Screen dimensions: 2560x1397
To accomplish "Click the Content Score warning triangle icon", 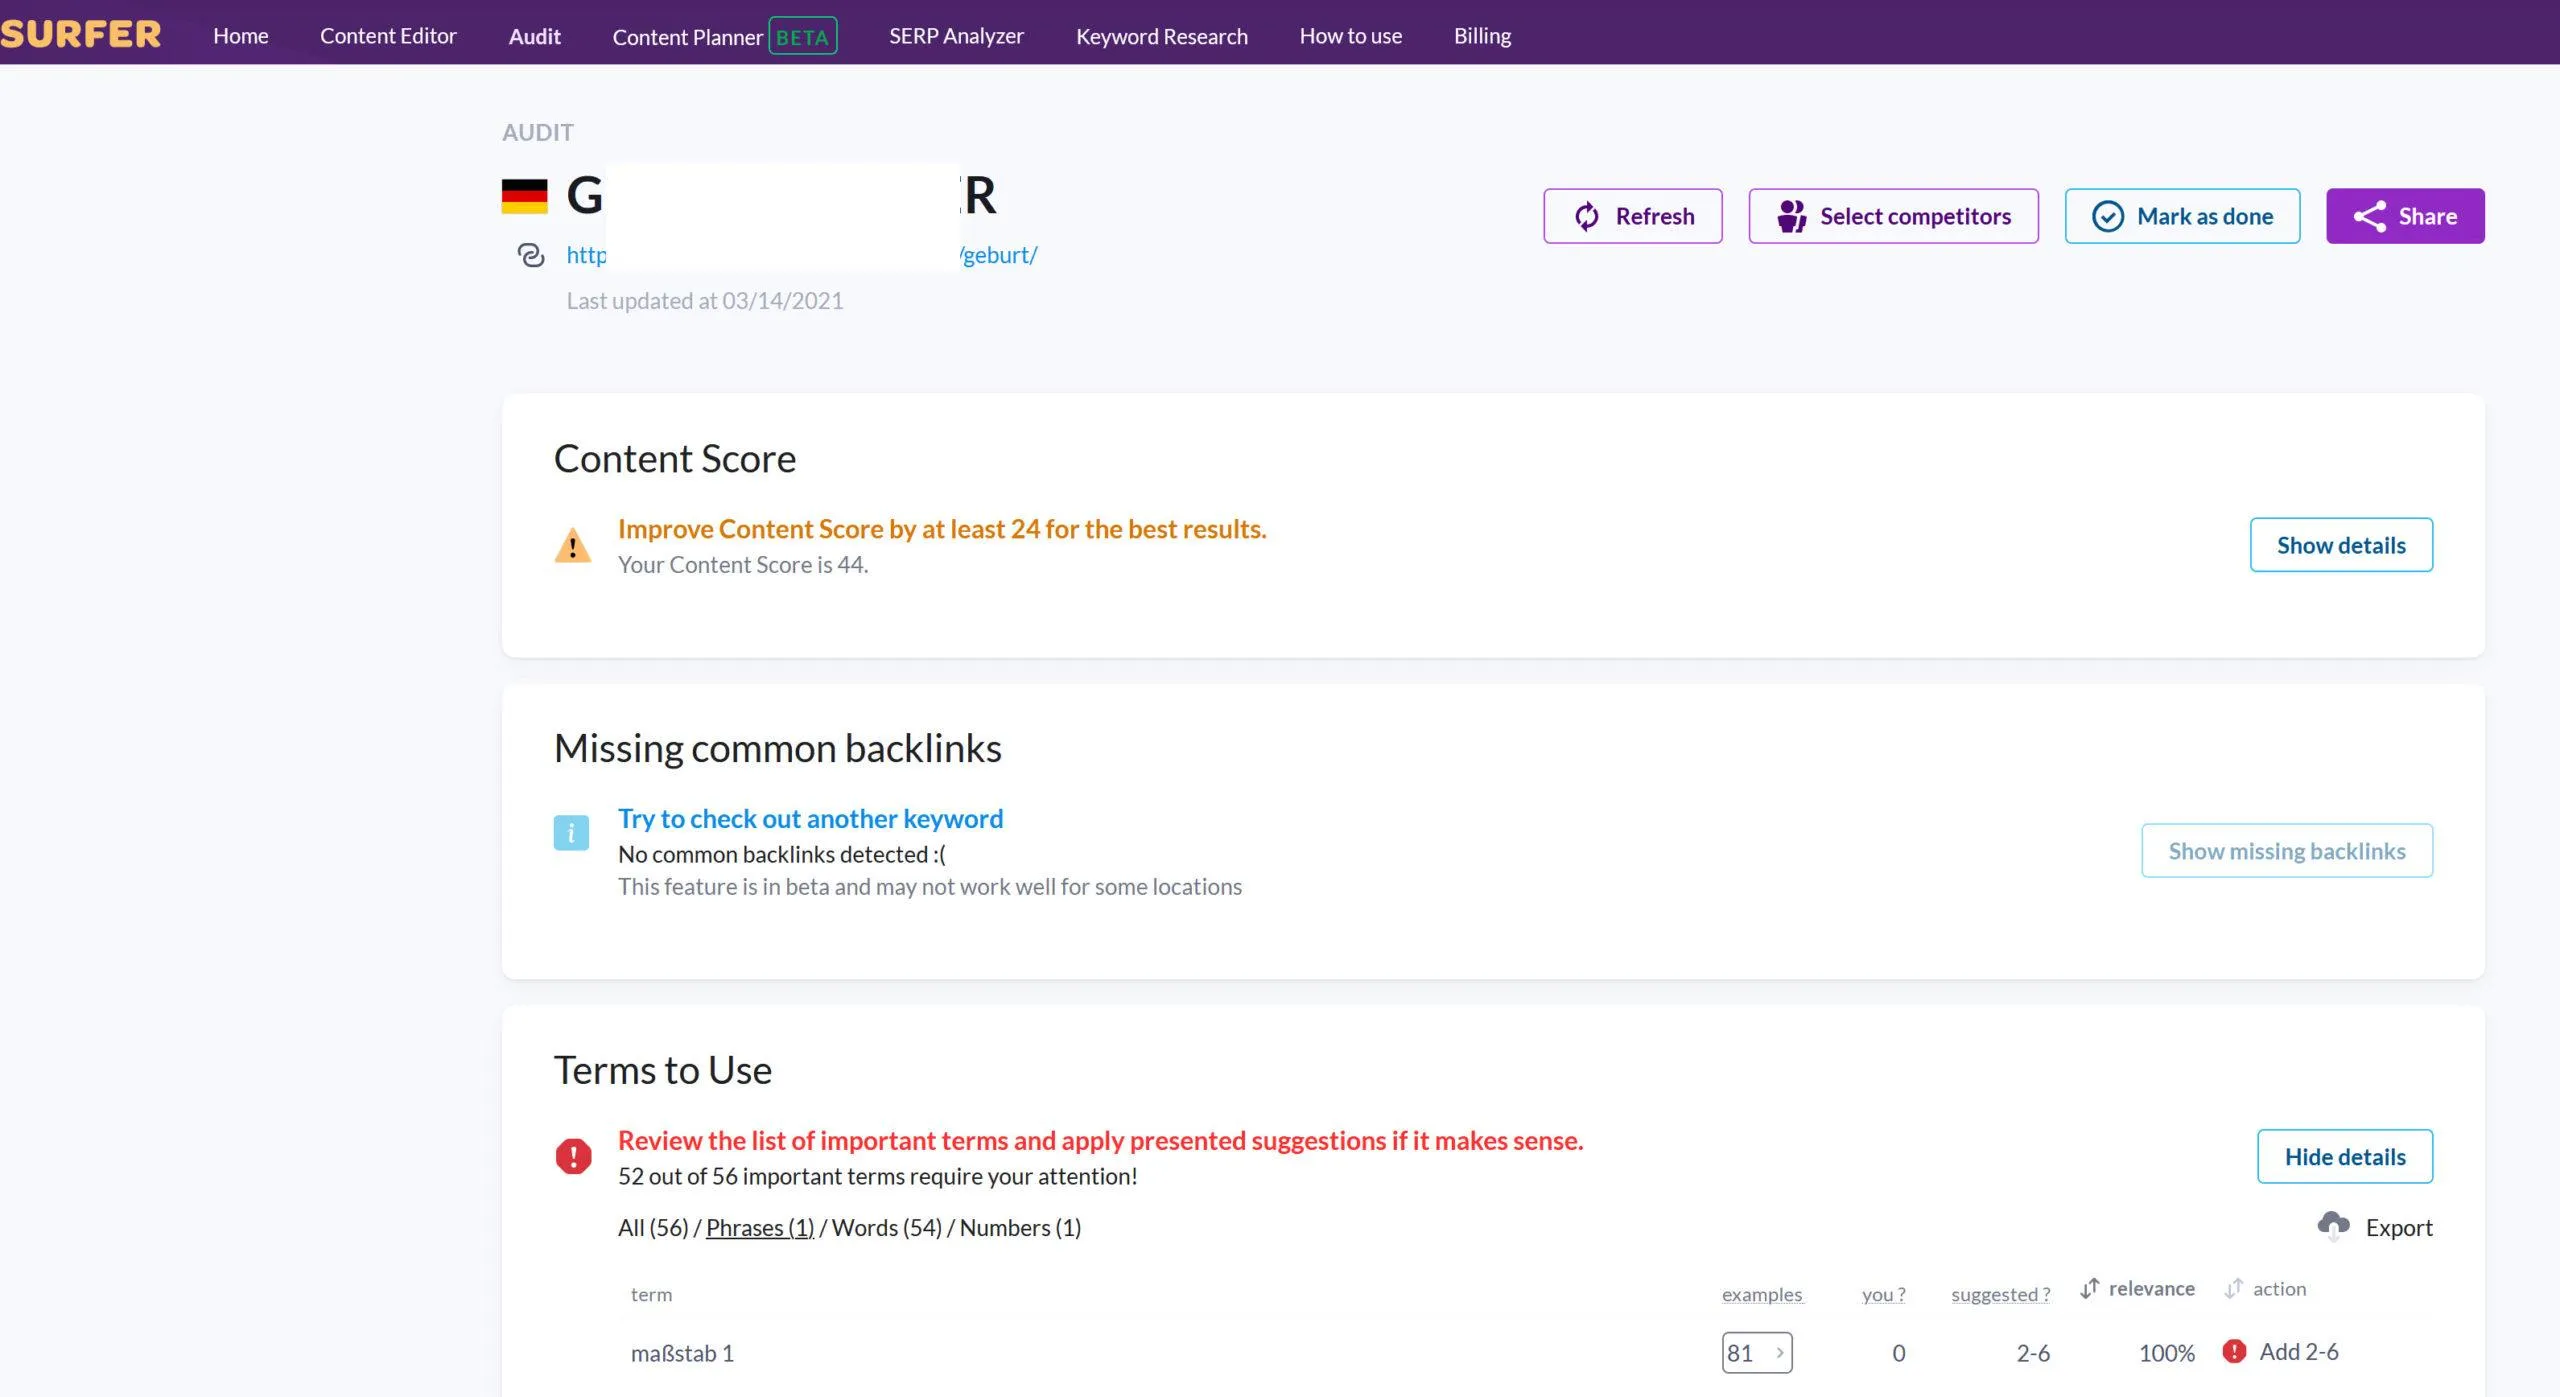I will pos(573,546).
